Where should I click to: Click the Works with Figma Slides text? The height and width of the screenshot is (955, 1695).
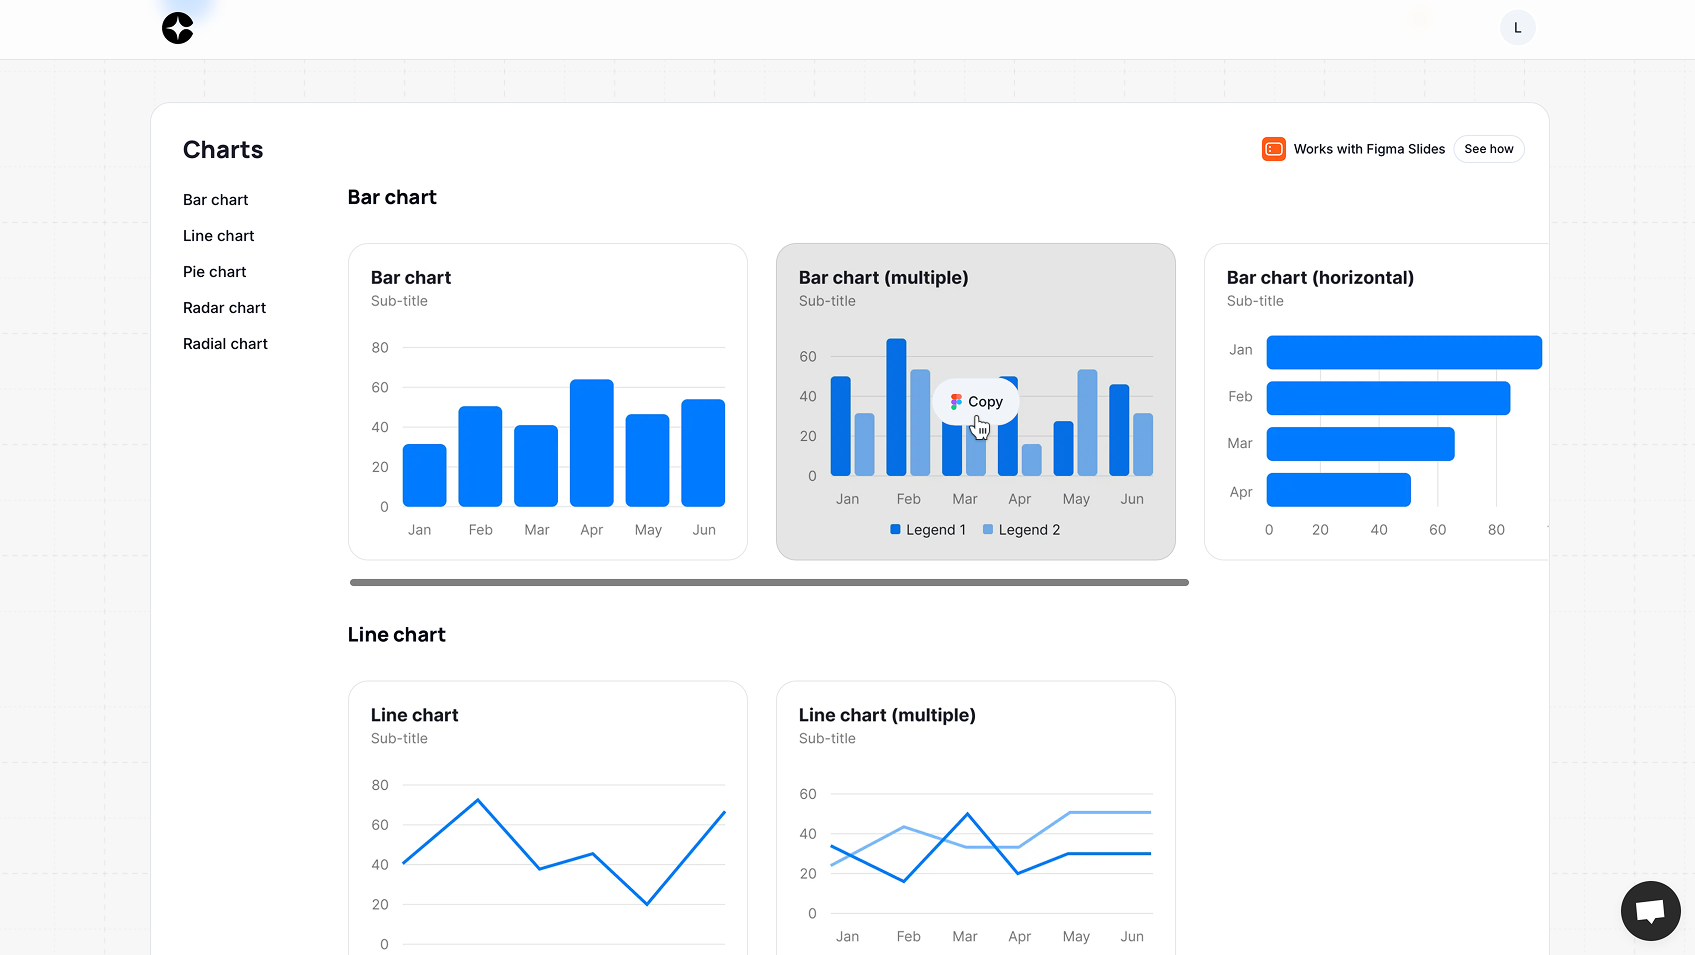1369,149
